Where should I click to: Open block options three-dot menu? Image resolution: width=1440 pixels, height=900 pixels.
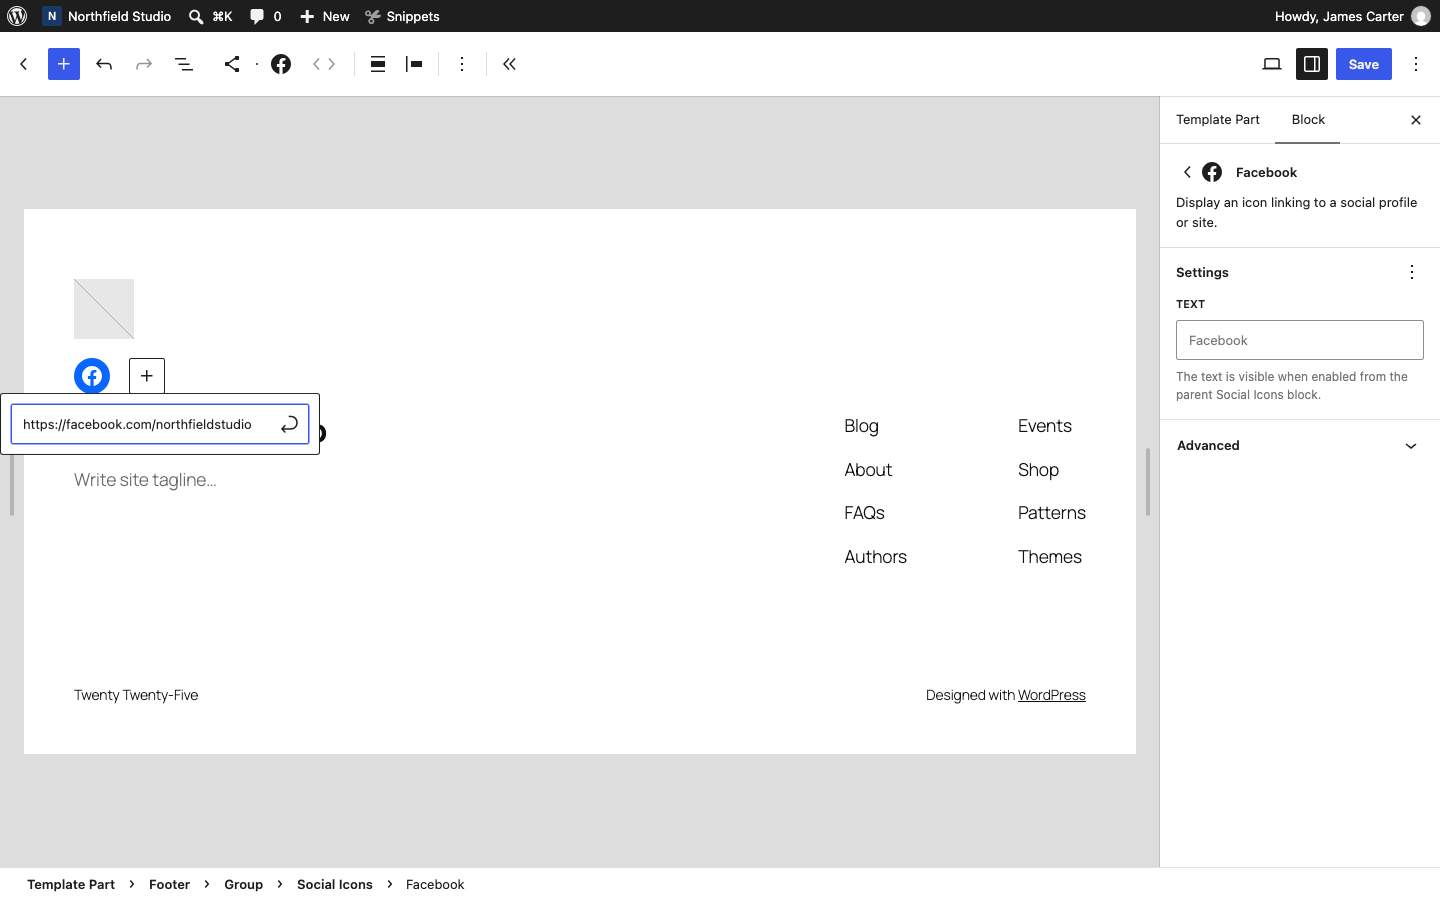pos(462,64)
